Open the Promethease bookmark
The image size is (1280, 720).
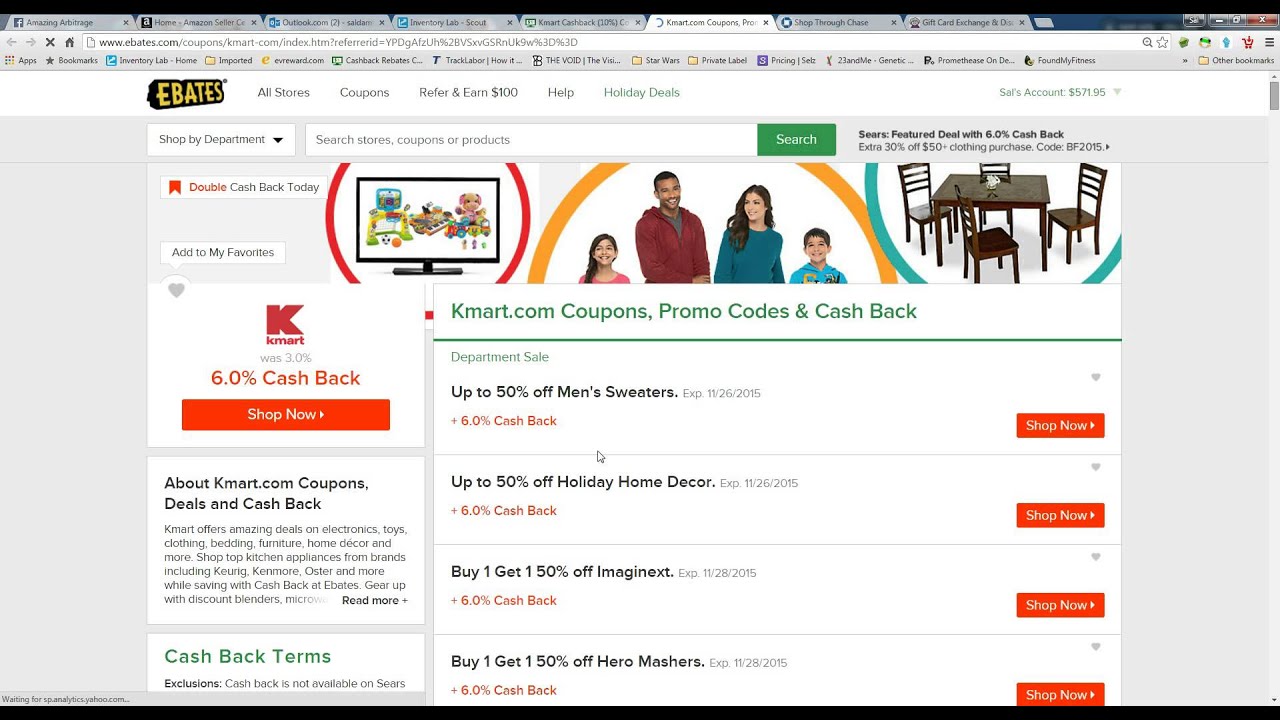tap(969, 60)
